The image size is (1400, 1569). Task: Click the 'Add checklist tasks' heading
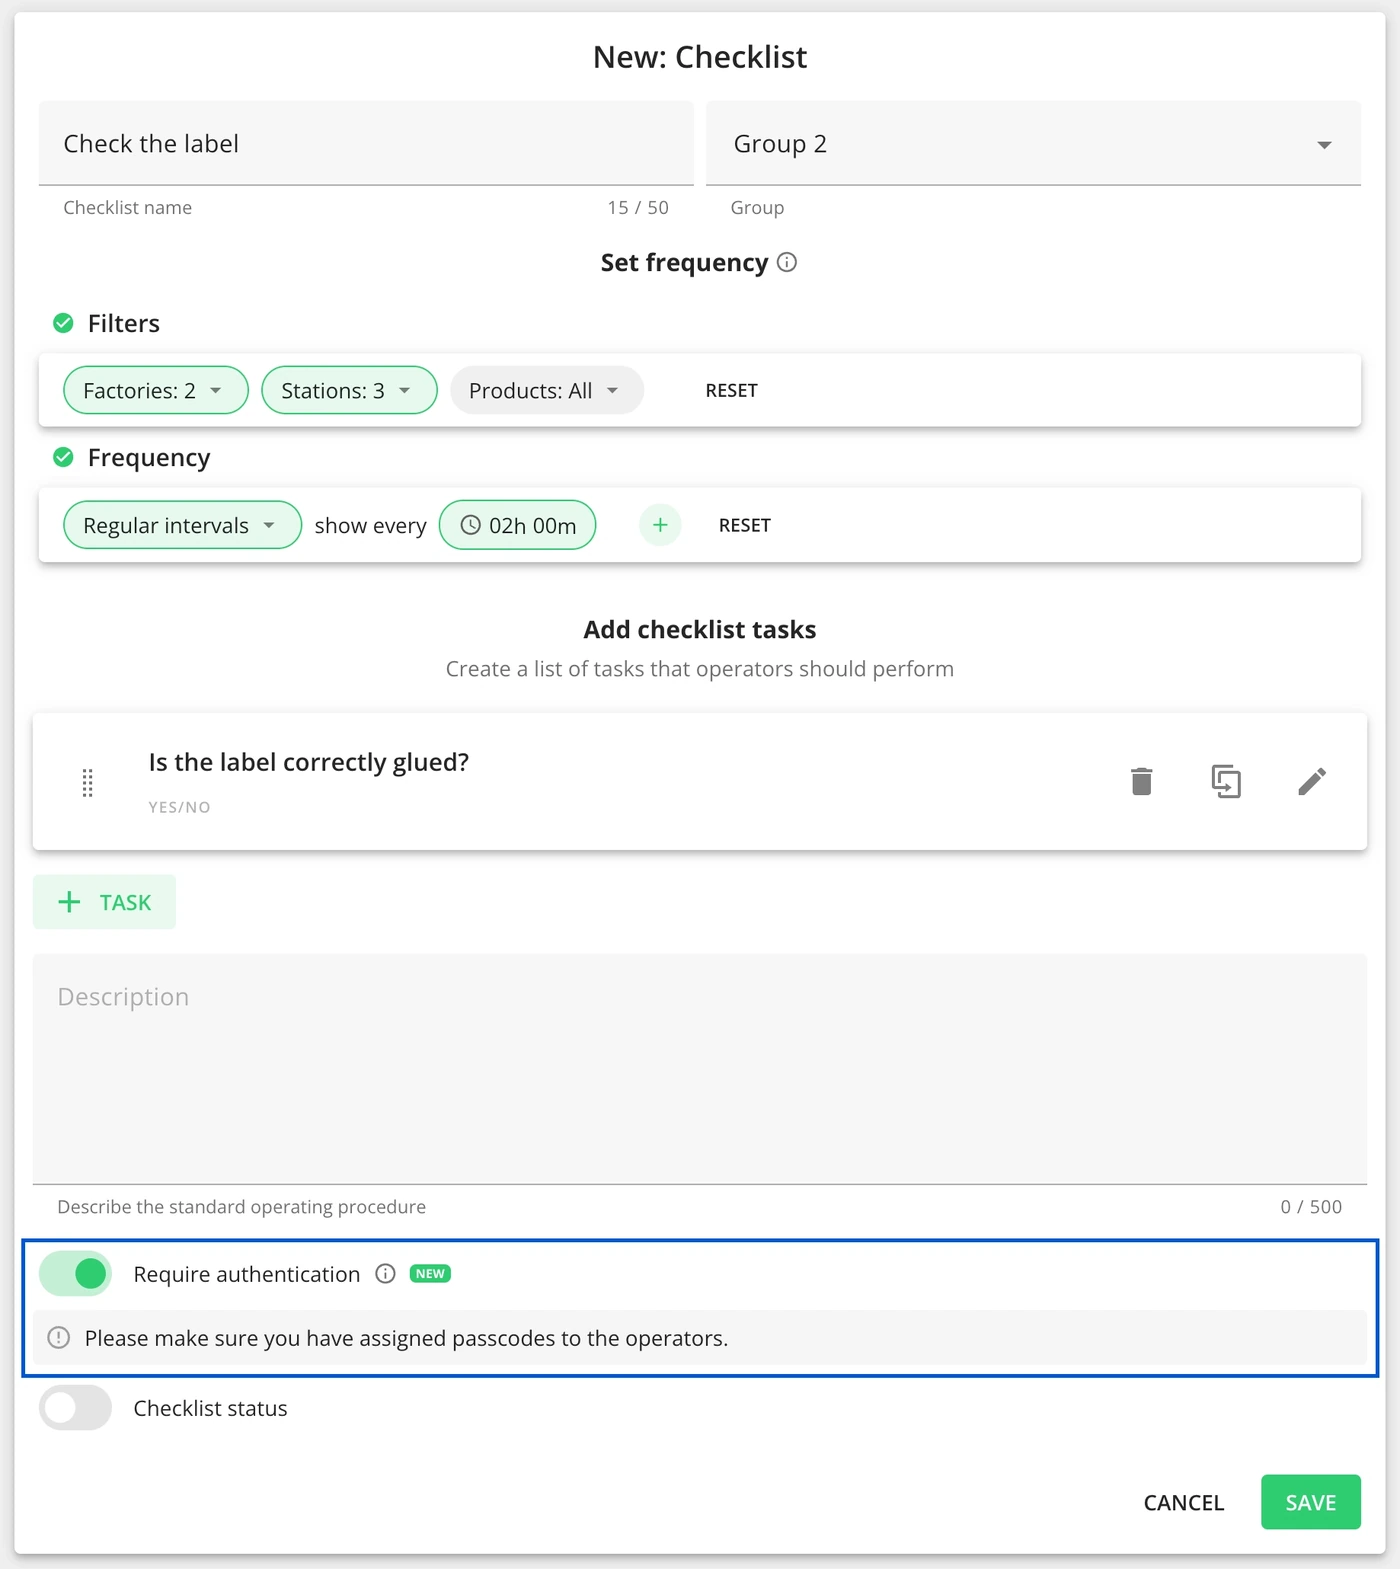(700, 629)
